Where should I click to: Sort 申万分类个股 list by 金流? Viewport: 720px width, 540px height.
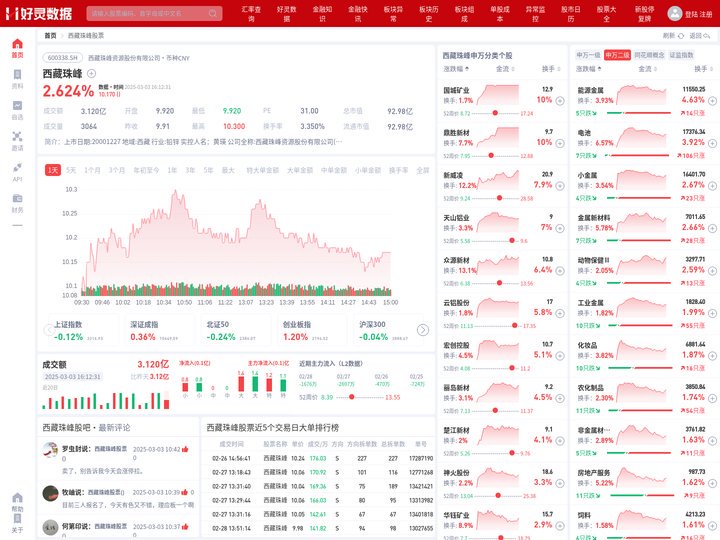pyautogui.click(x=505, y=69)
